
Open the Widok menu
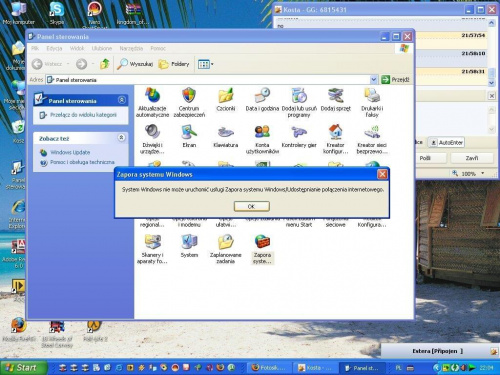(x=77, y=48)
